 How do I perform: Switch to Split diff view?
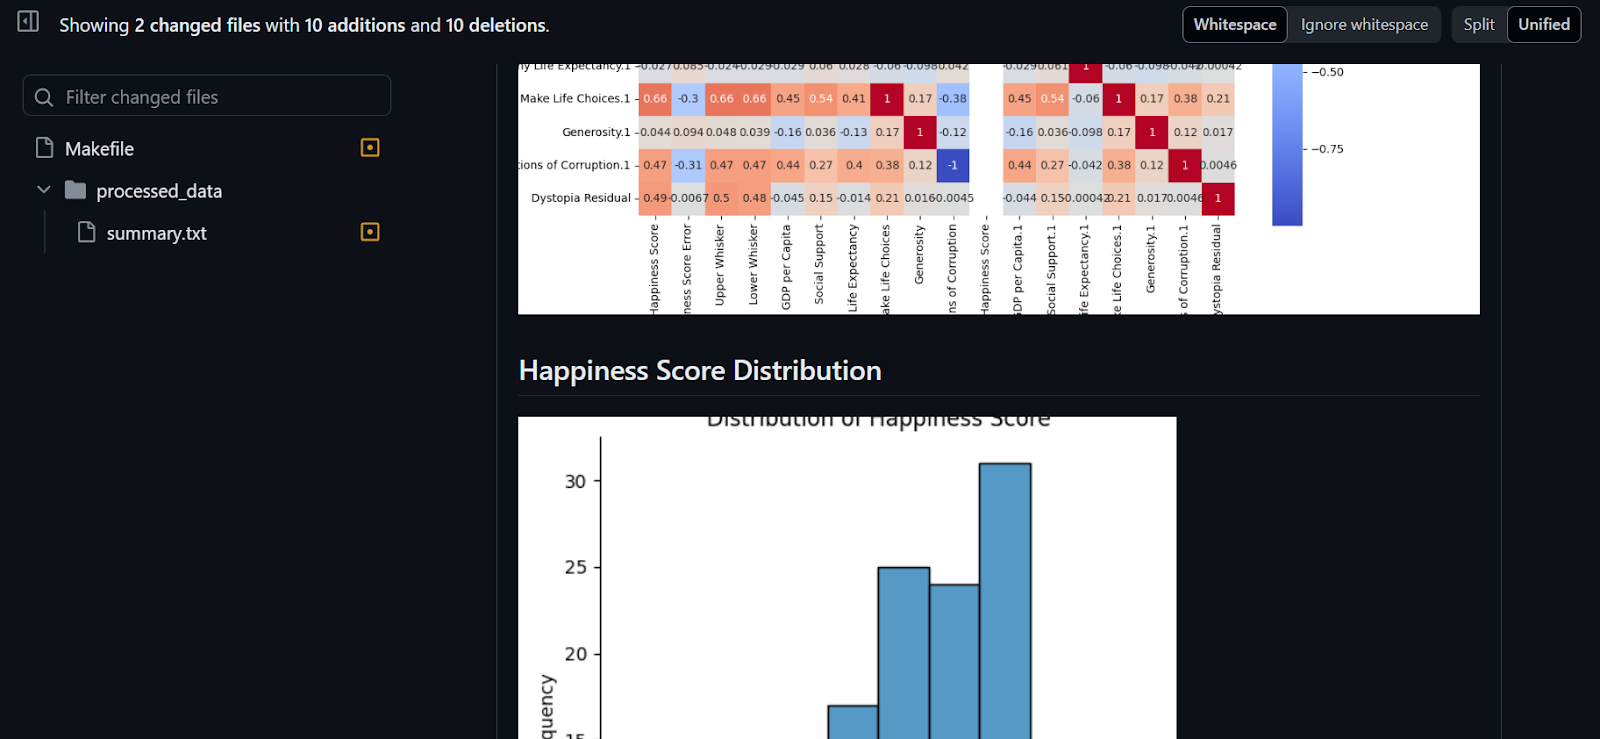pyautogui.click(x=1479, y=25)
